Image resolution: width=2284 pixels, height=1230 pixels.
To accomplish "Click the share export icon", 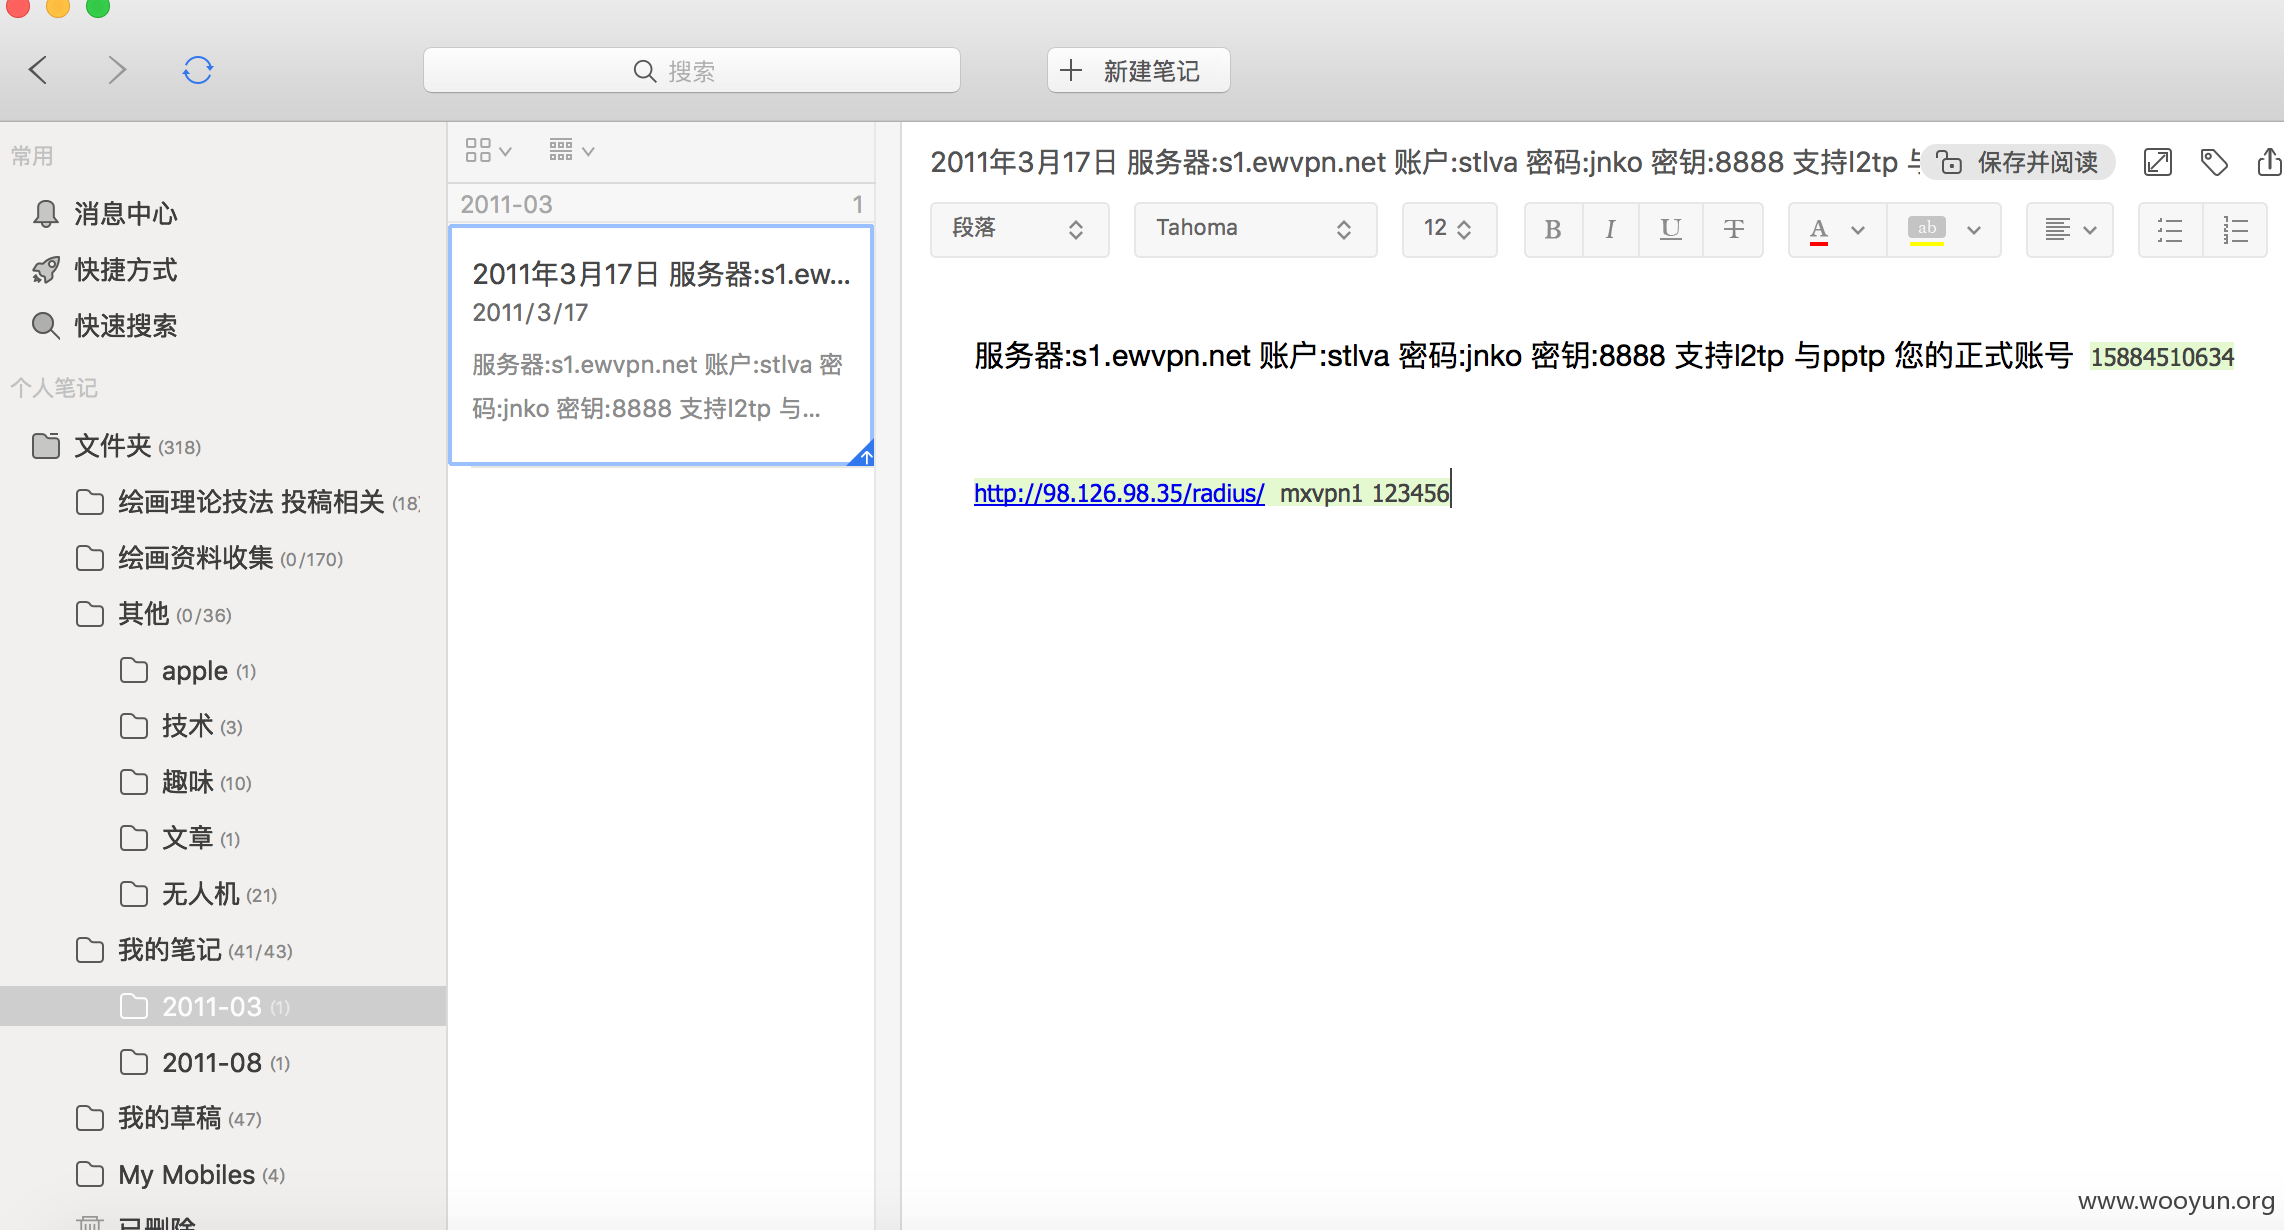I will (2269, 162).
